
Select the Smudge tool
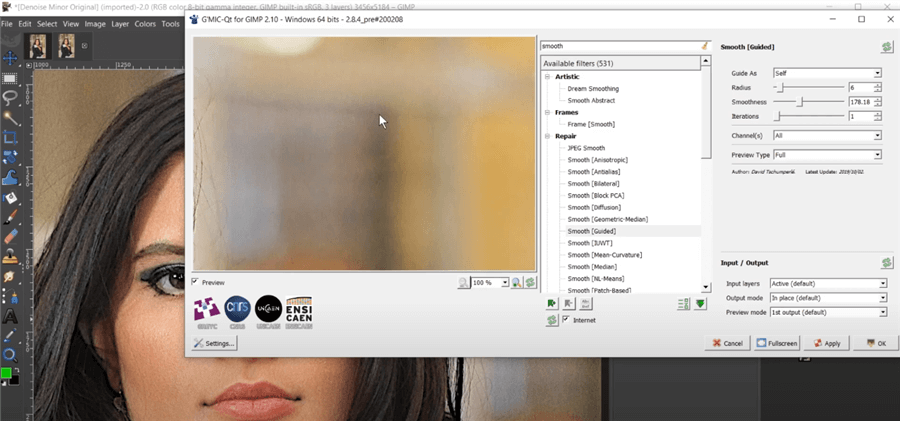(10, 276)
